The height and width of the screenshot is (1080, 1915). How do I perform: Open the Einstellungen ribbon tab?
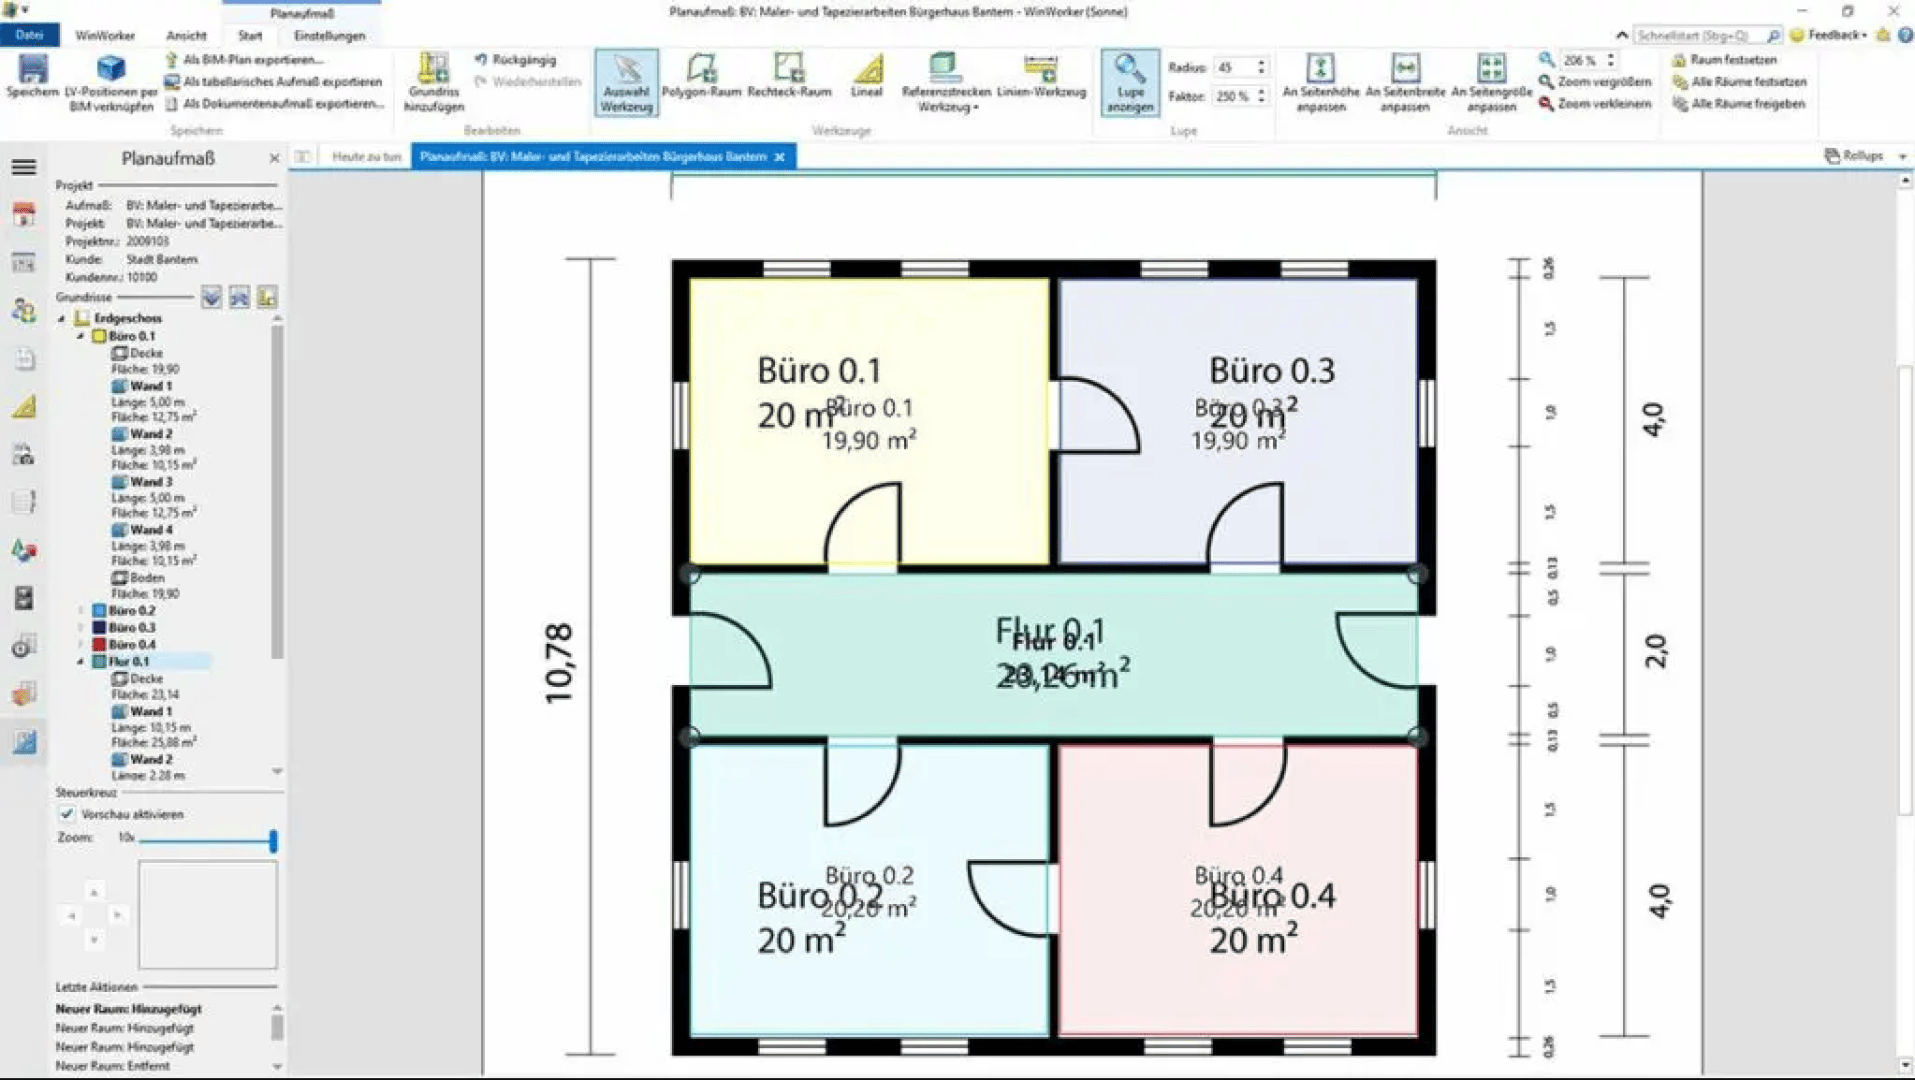click(x=329, y=35)
